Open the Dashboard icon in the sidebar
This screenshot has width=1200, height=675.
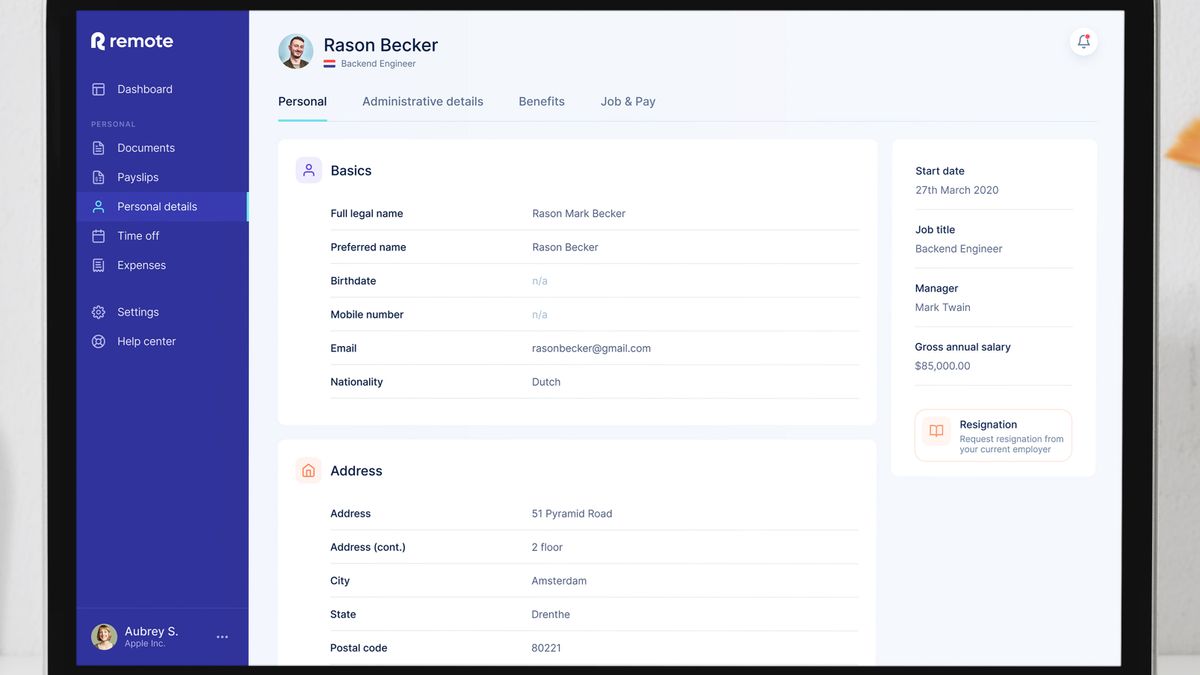98,88
